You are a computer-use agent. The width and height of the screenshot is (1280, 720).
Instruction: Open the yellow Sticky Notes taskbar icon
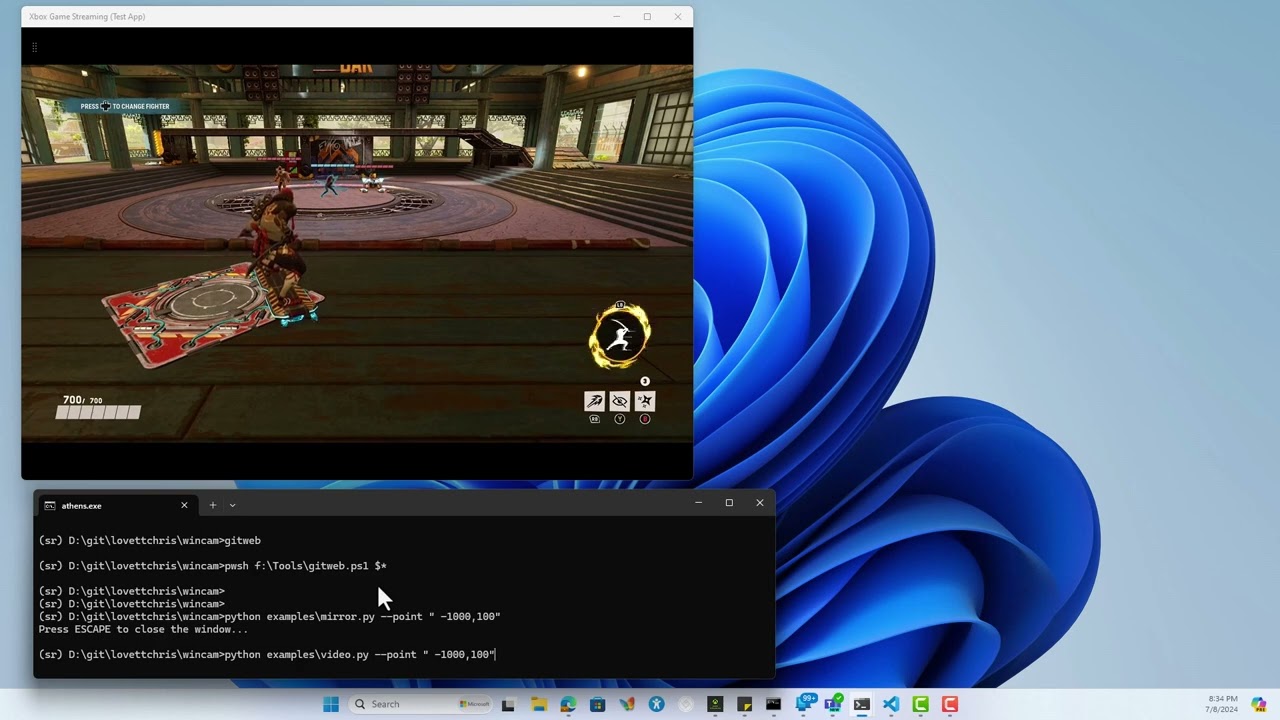pos(744,704)
